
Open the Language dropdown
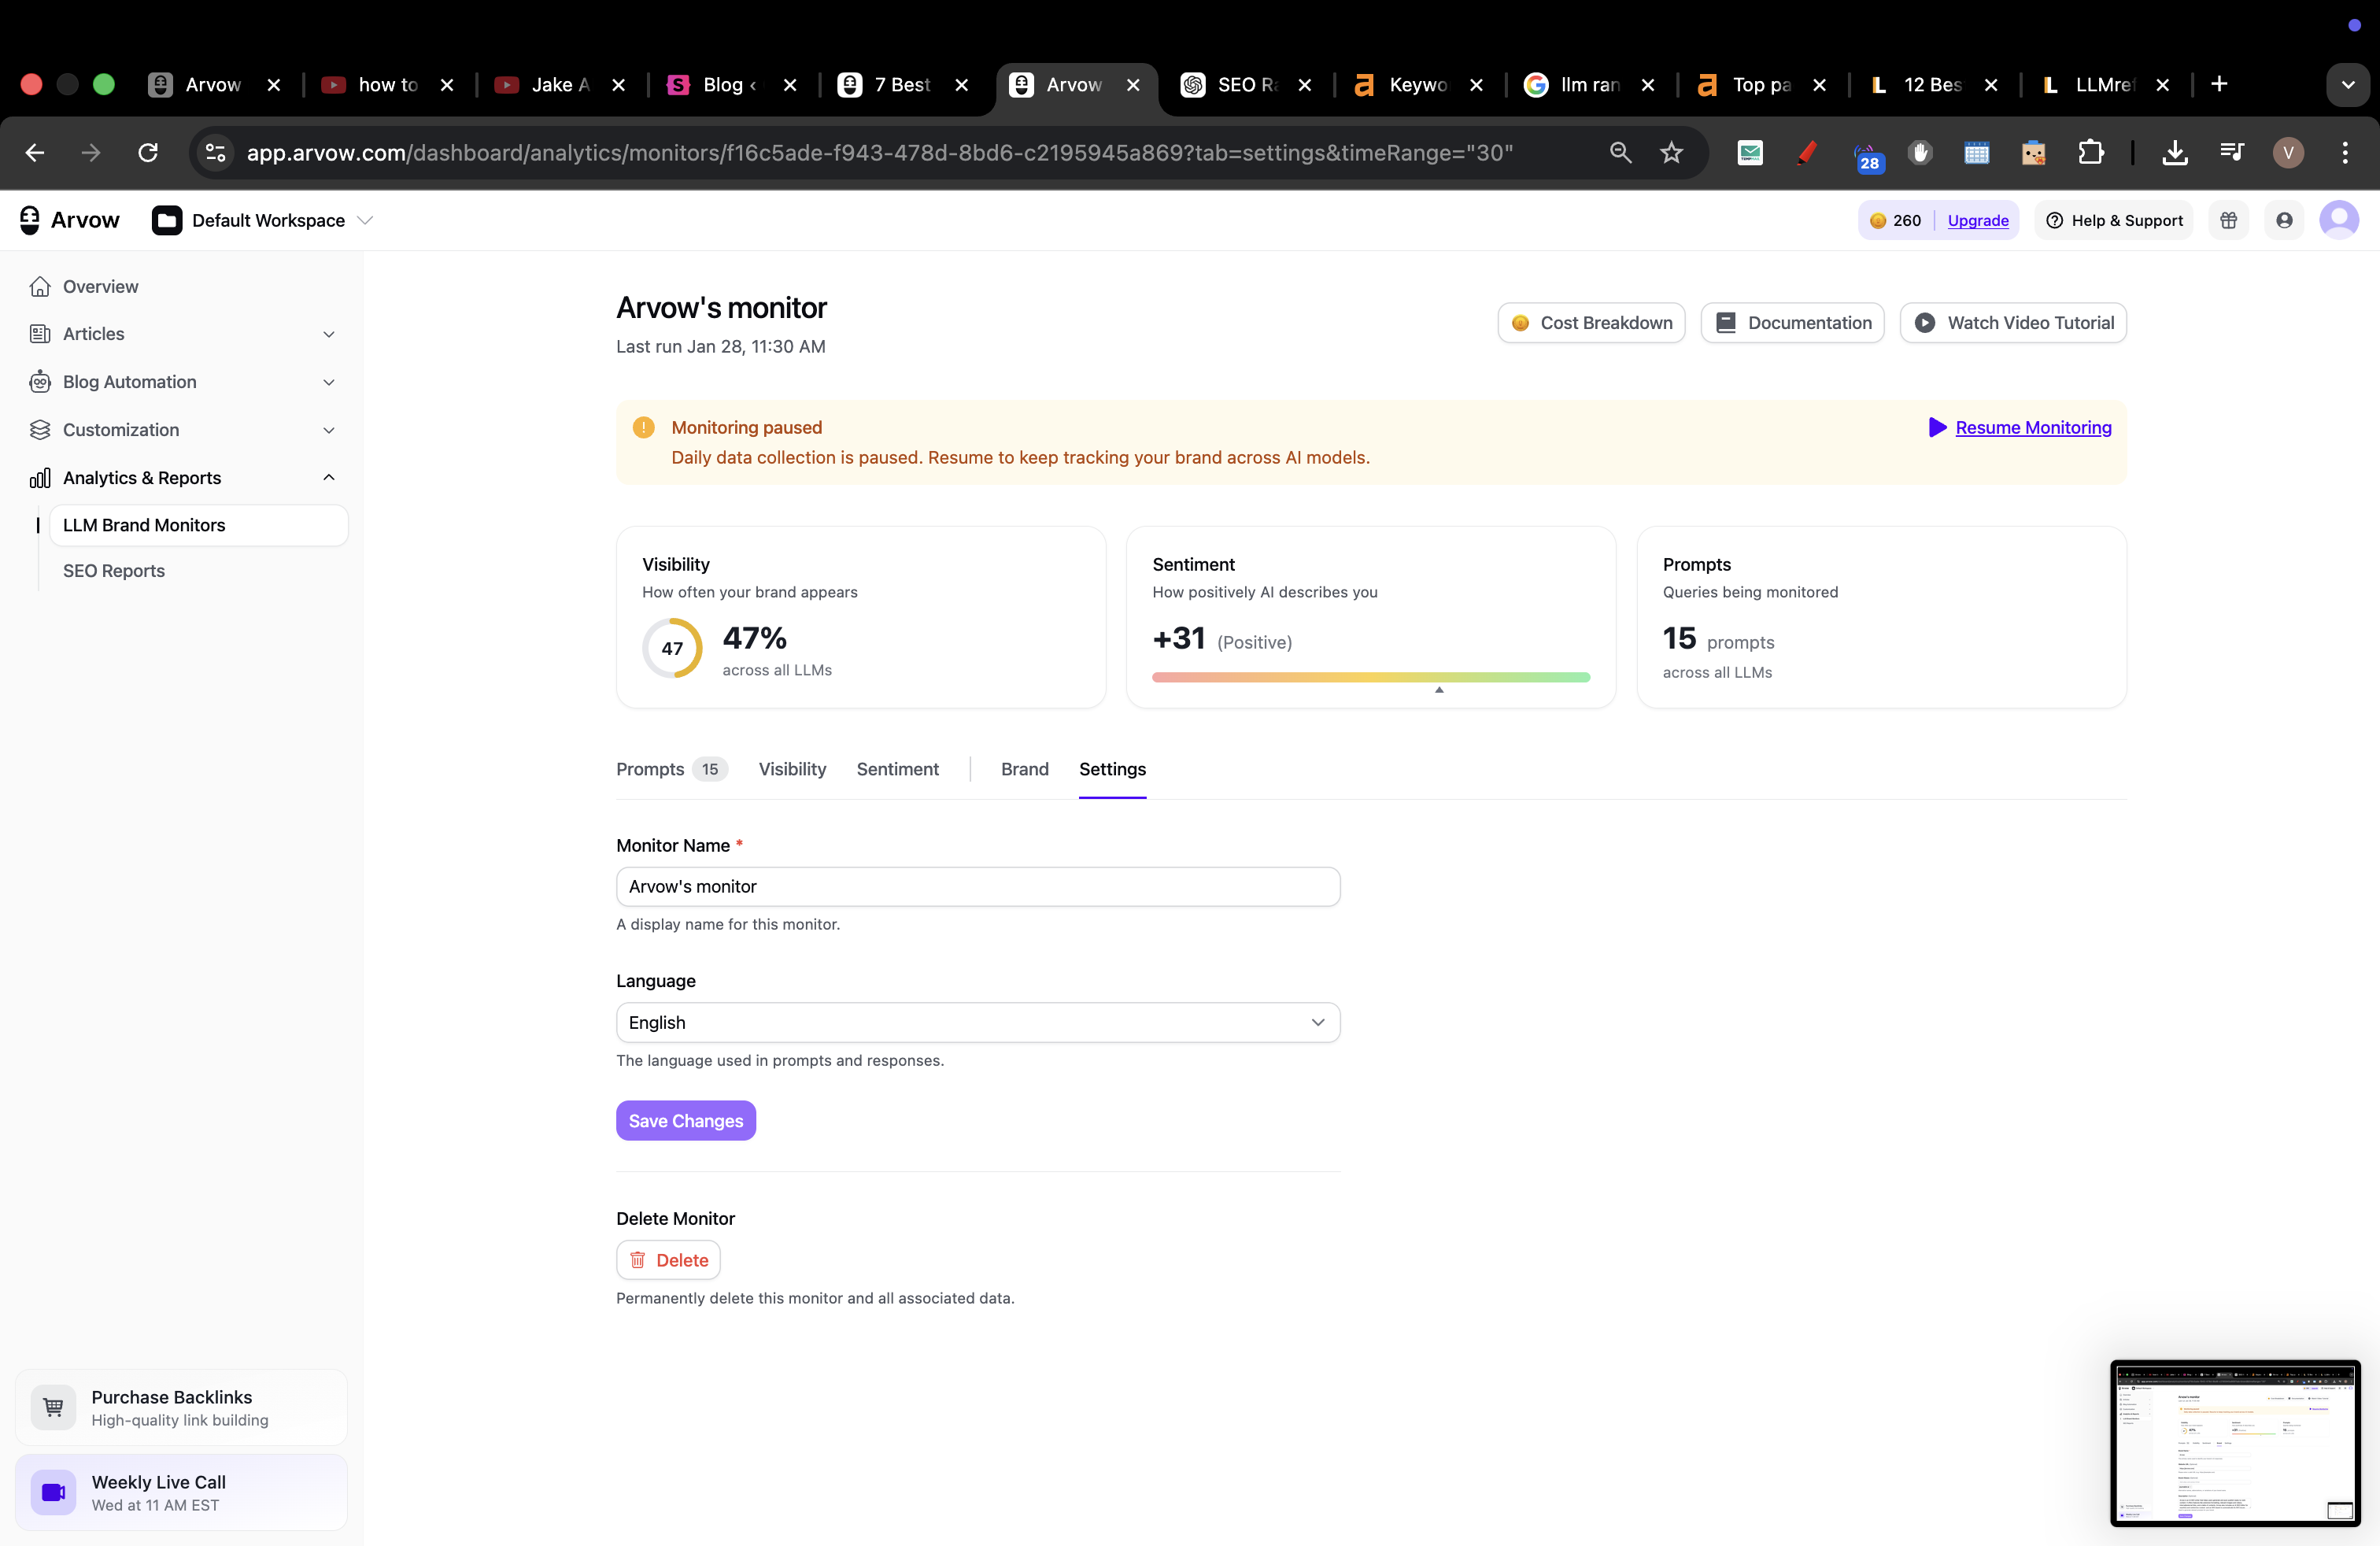point(977,1022)
